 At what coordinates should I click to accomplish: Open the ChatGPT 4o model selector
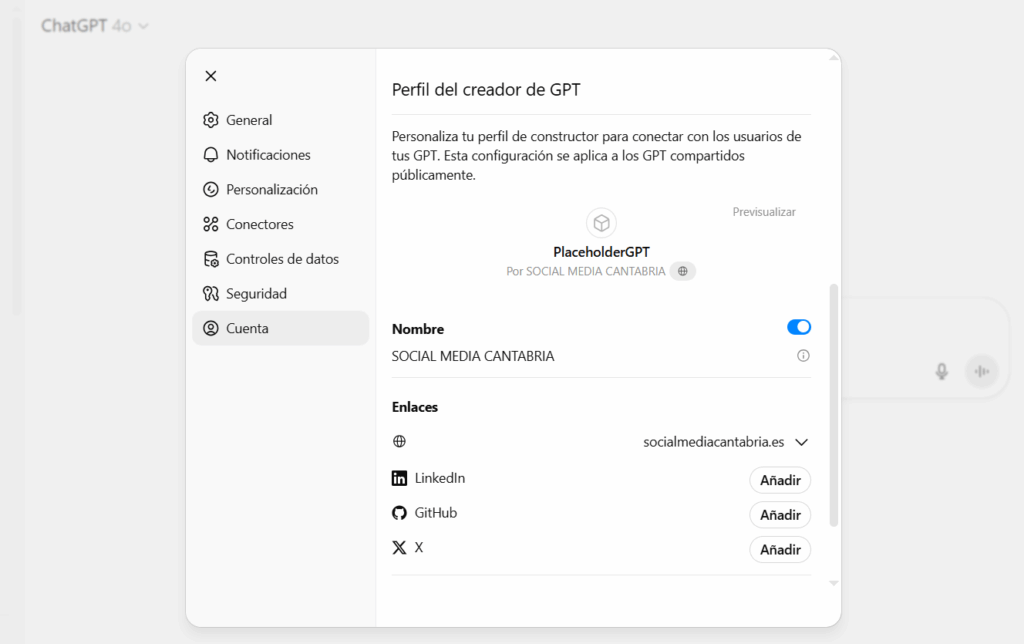coord(95,25)
